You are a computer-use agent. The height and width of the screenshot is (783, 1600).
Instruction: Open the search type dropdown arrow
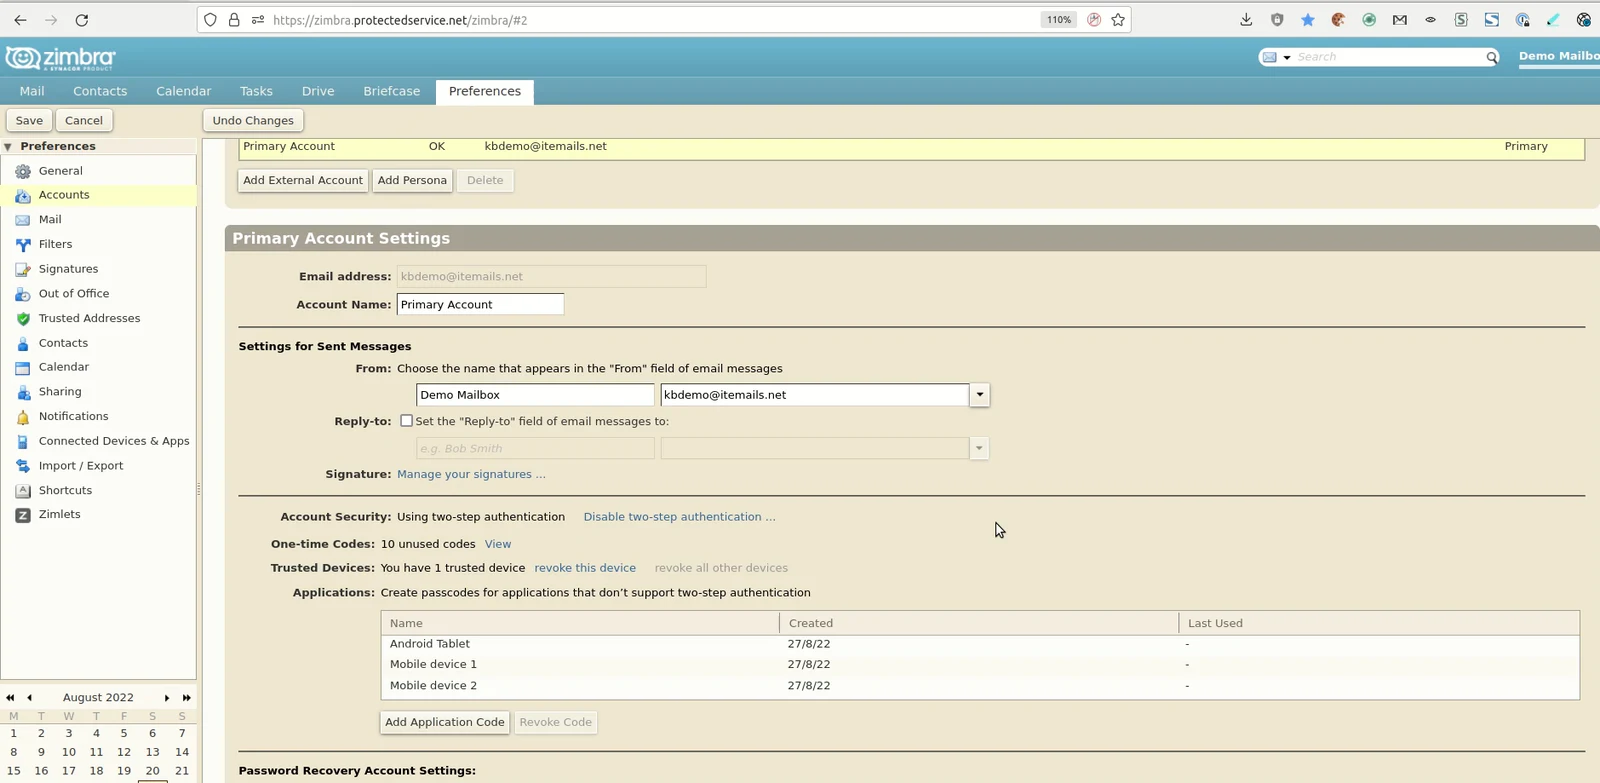coord(1287,58)
